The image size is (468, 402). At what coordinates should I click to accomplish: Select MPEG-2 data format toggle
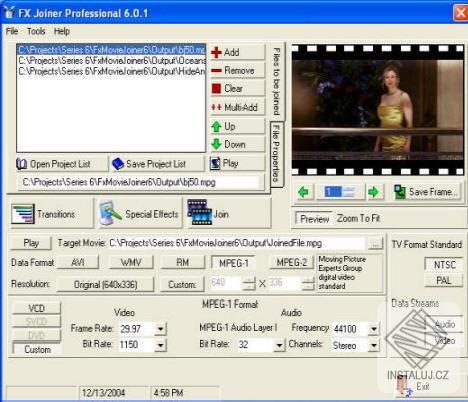click(292, 263)
